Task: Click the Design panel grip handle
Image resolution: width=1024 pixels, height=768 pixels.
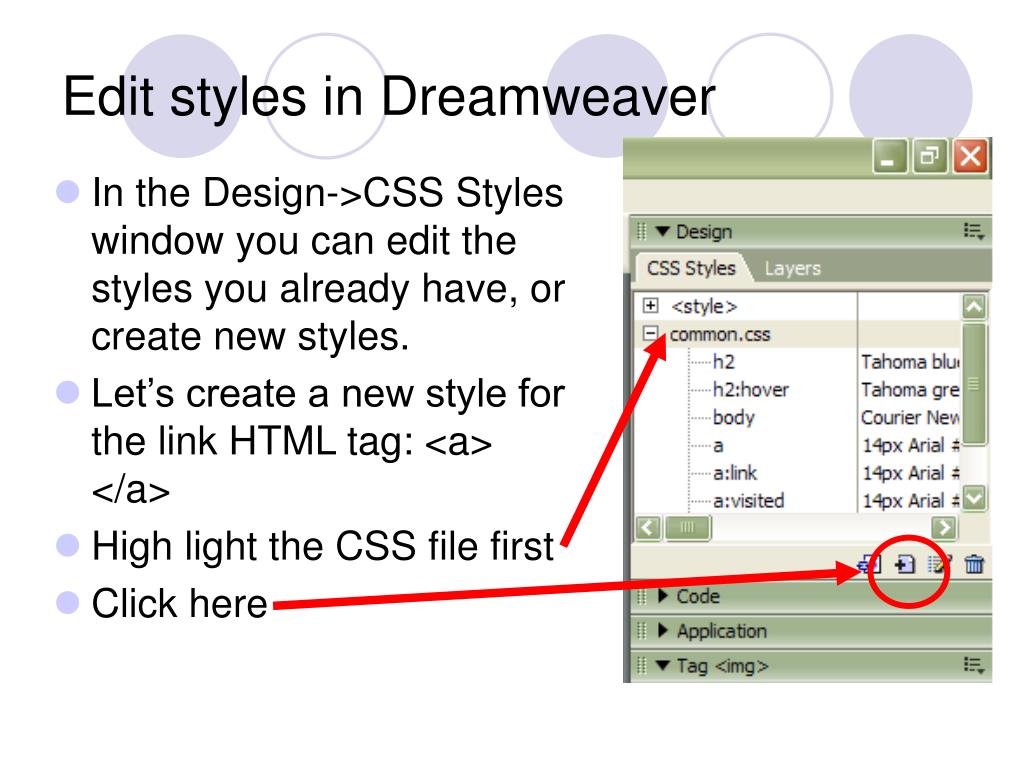Action: [641, 231]
